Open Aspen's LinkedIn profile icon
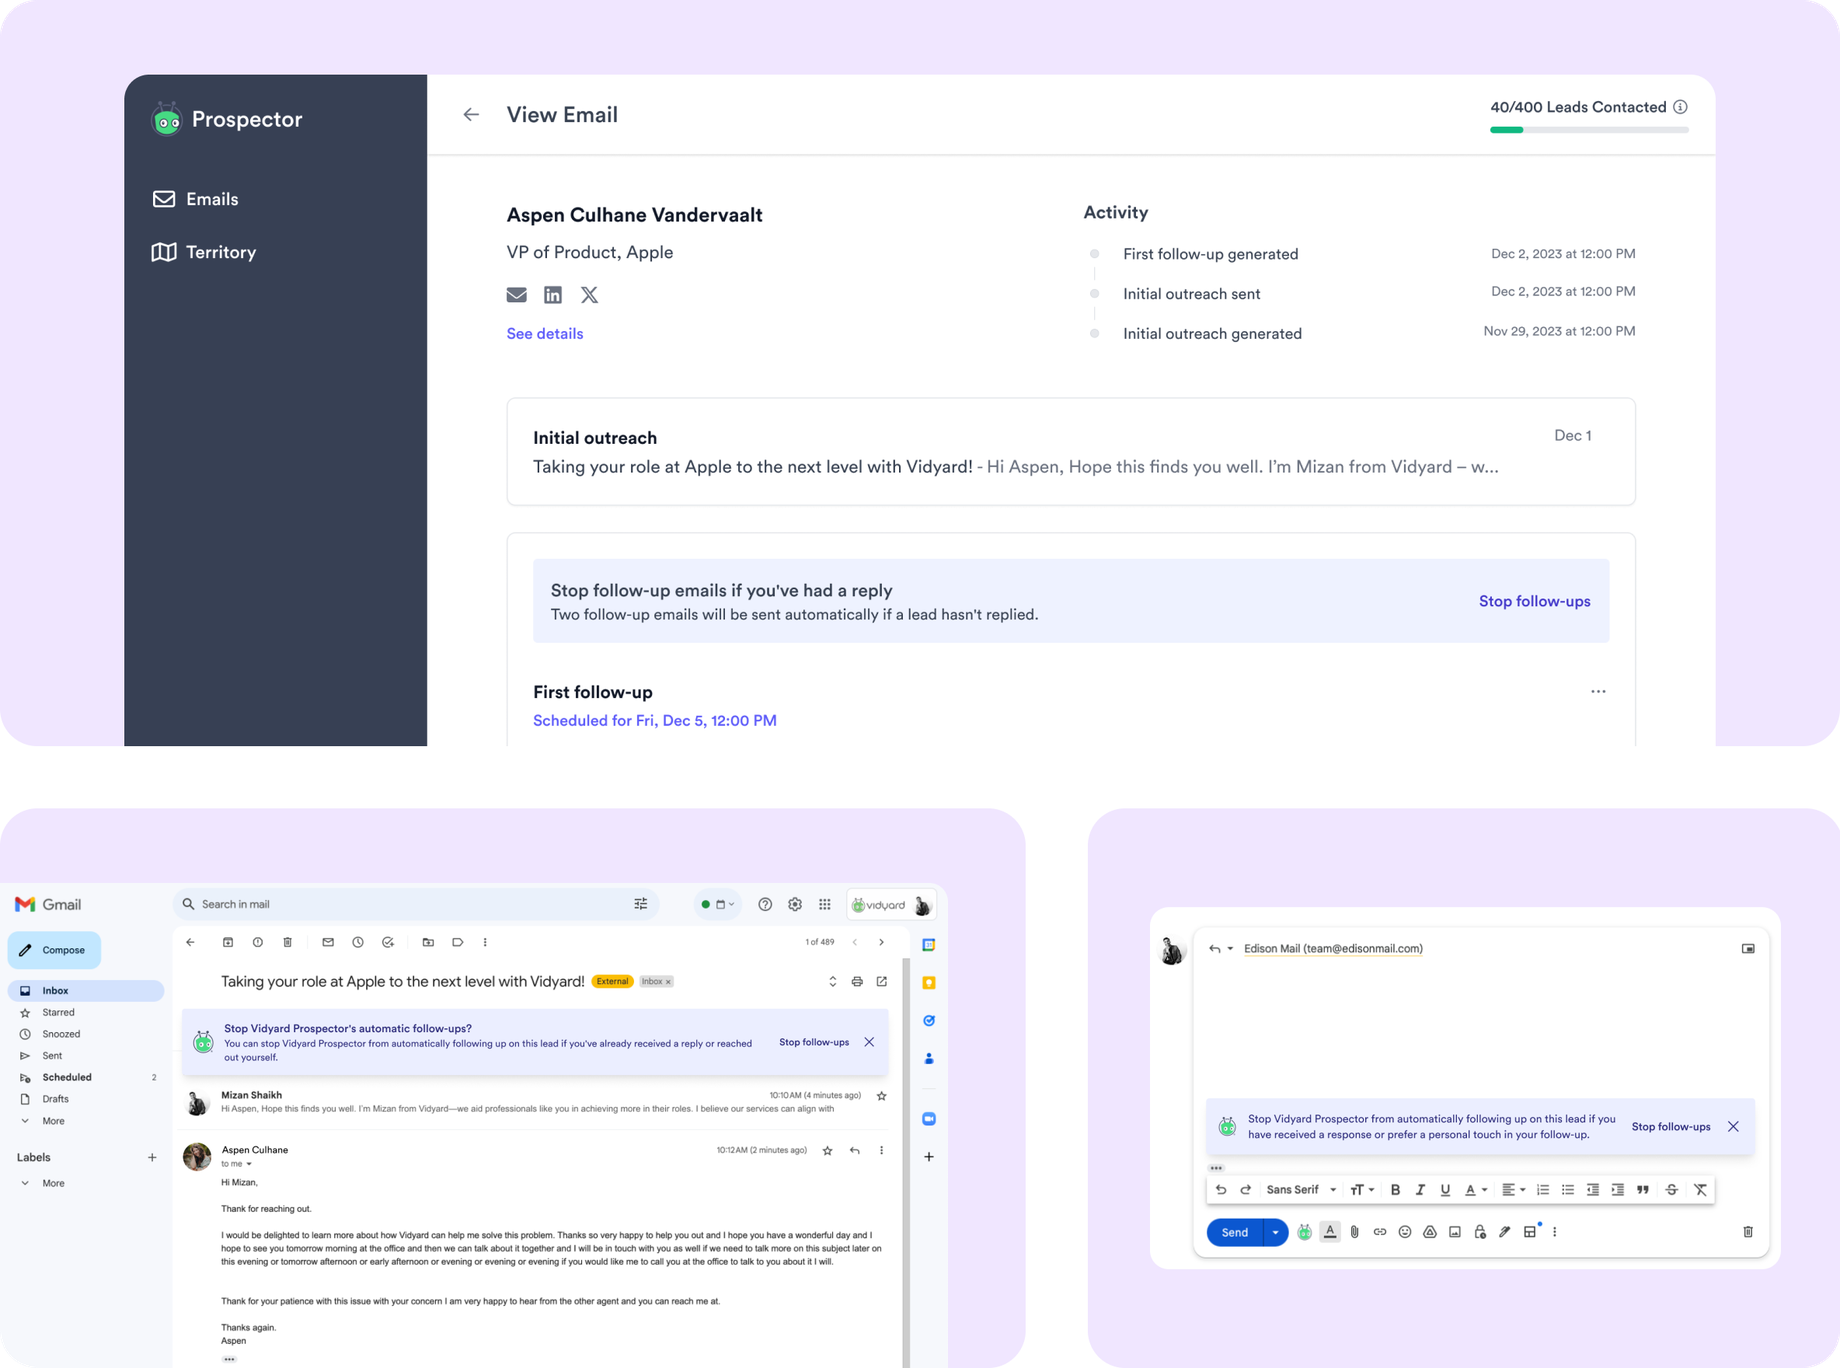The width and height of the screenshot is (1840, 1368). (553, 295)
